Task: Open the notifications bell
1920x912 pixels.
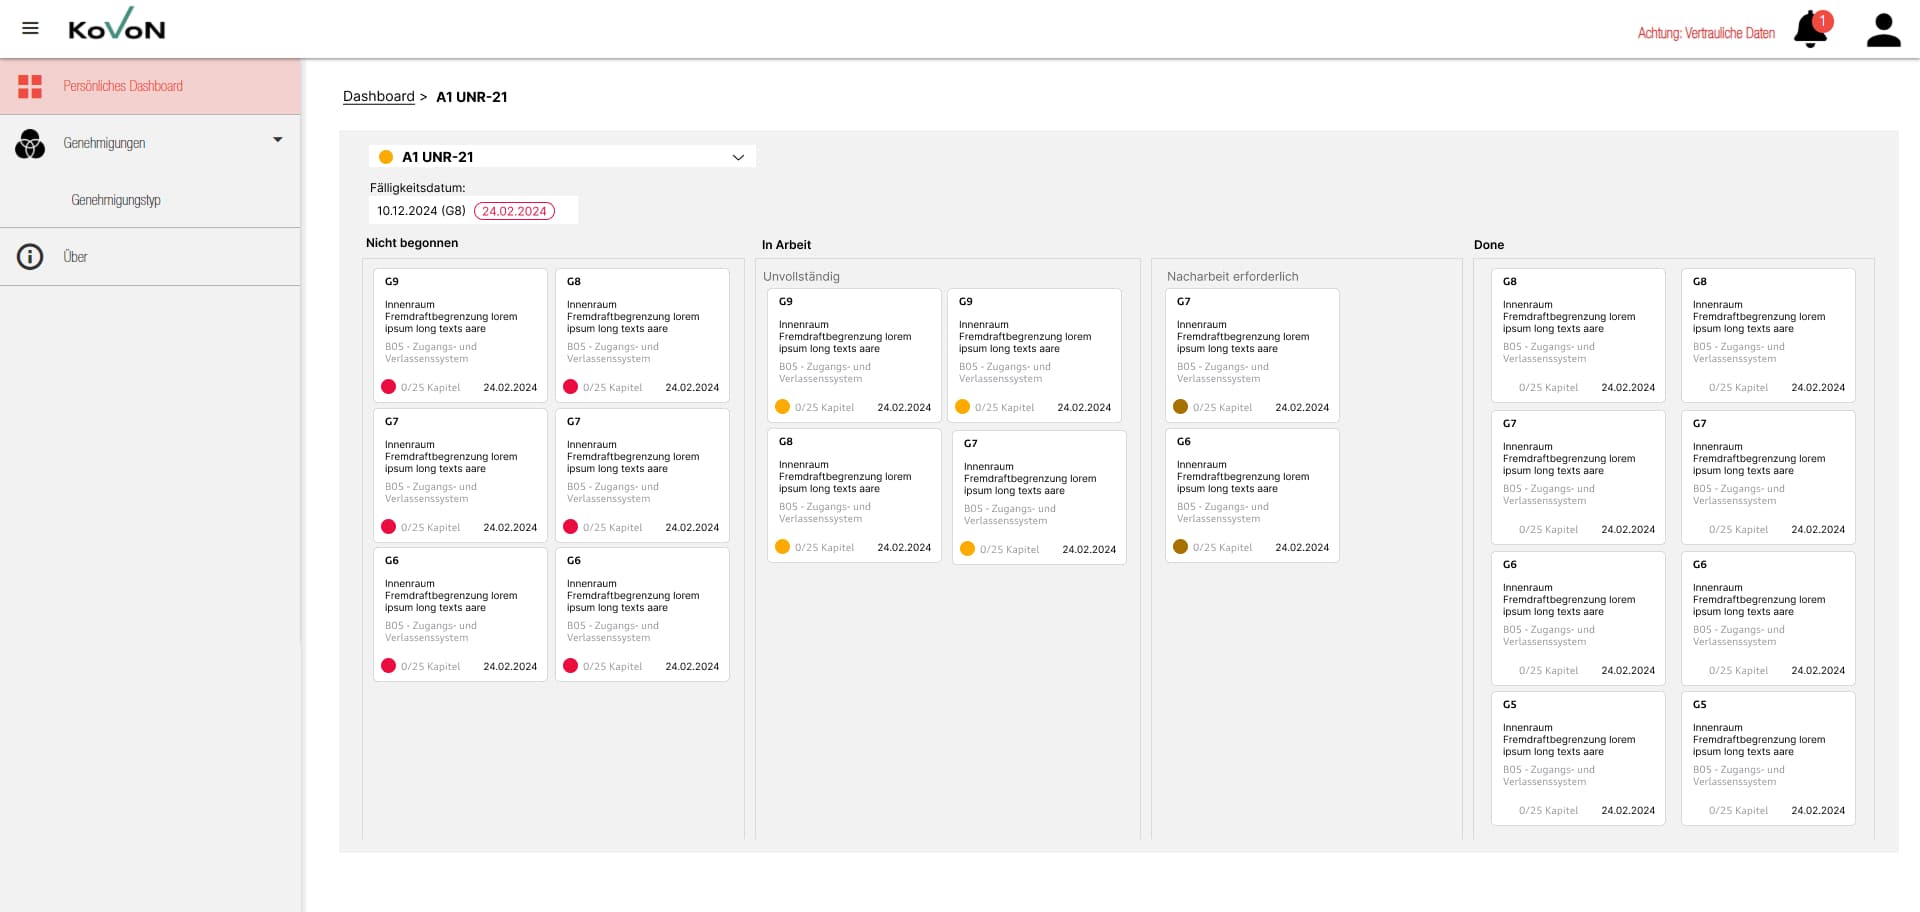Action: pyautogui.click(x=1809, y=31)
